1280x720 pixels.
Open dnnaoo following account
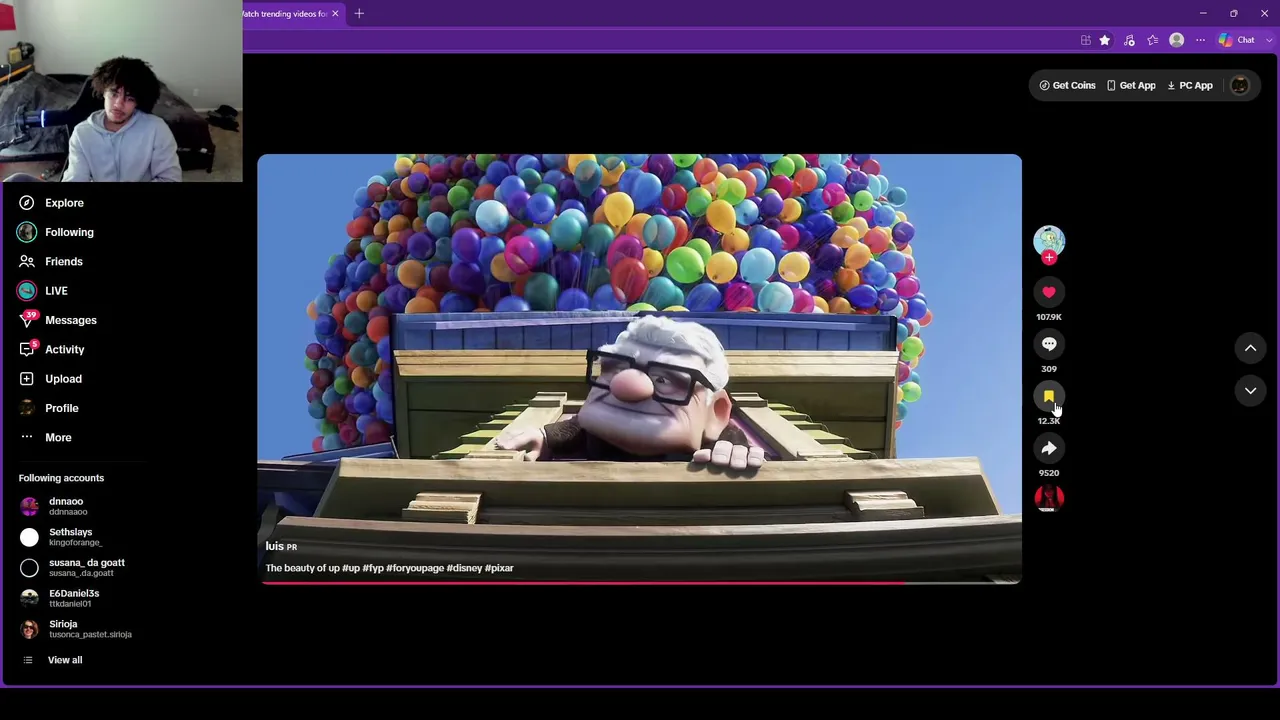tap(66, 506)
